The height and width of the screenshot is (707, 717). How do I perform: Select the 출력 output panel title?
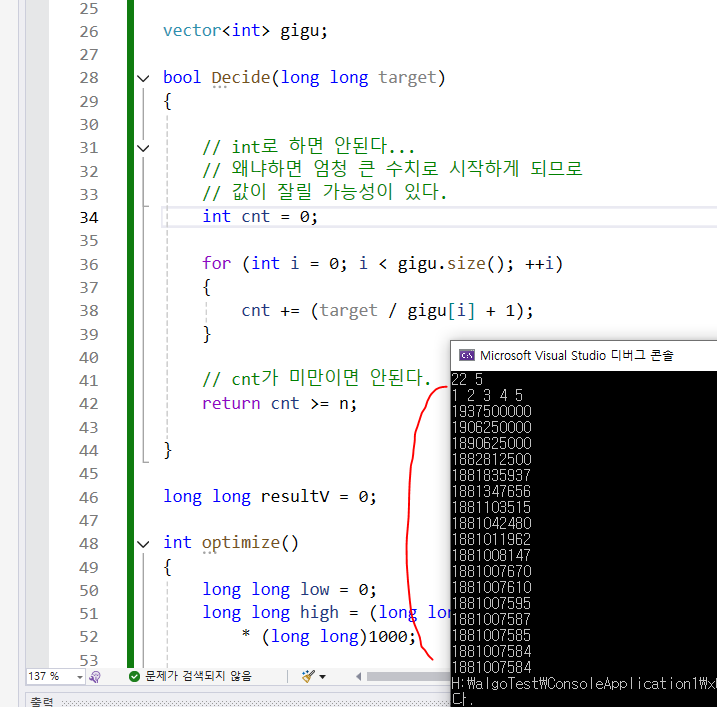click(42, 701)
